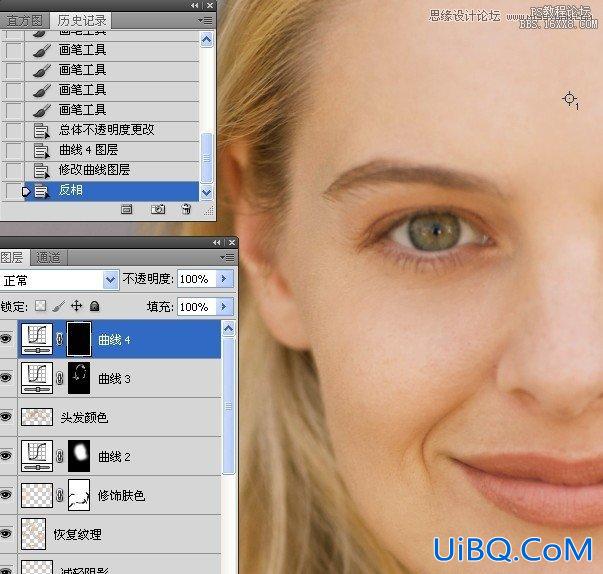Select the 总体不透明度更改 history state
The width and height of the screenshot is (603, 574).
click(112, 130)
